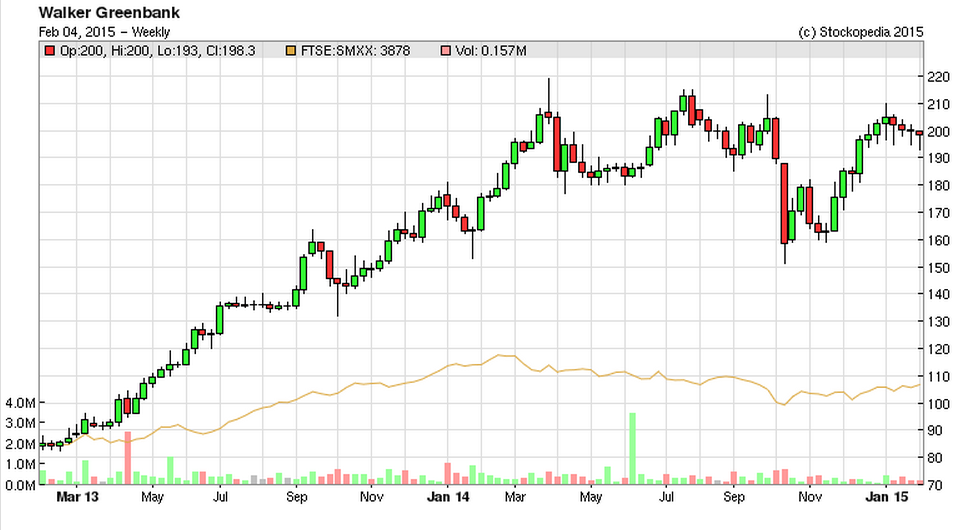
Task: Click the 'FTSE:SMXX: 3878' legend label
Action: [355, 51]
